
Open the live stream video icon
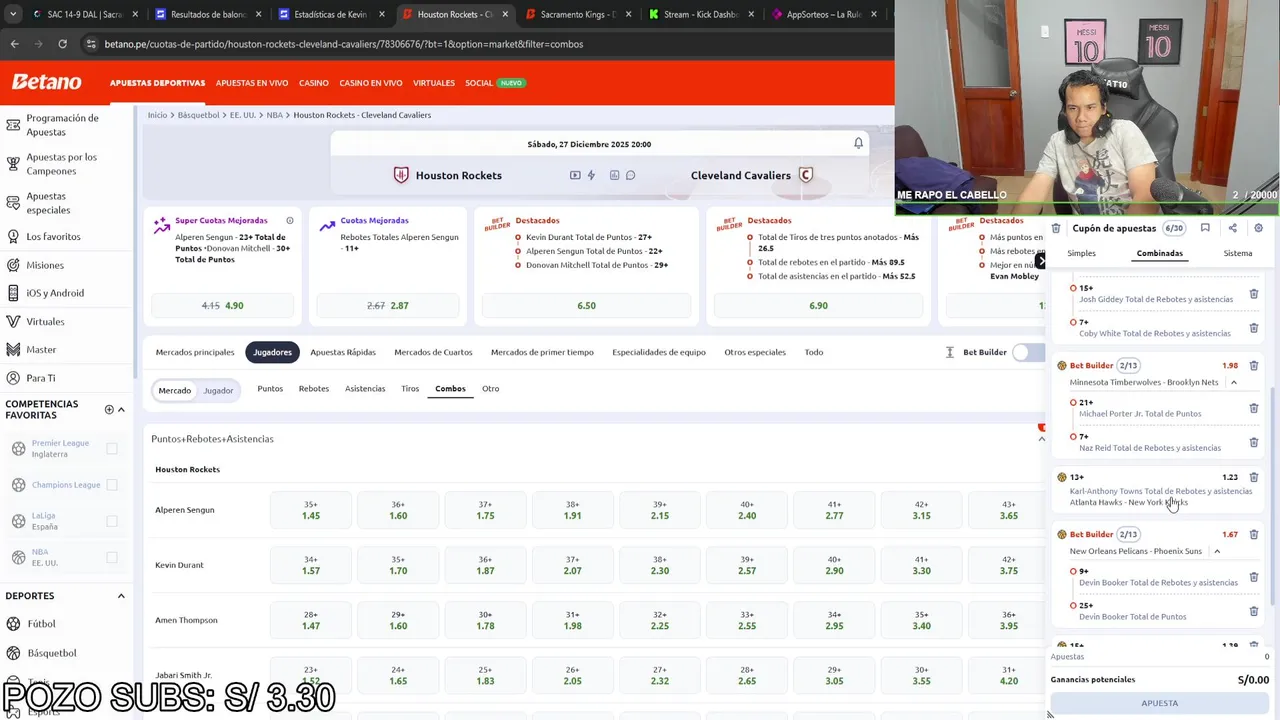point(575,175)
